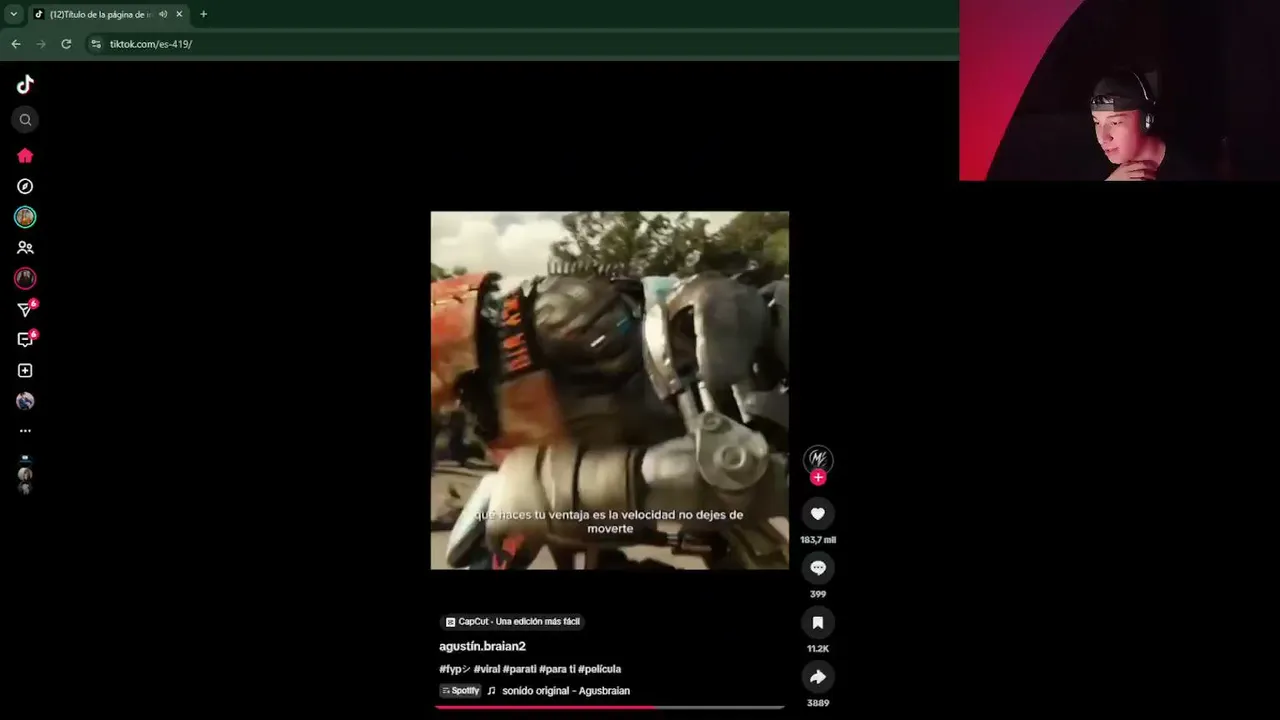Open the paper-plane messages icon with badge

(26, 309)
